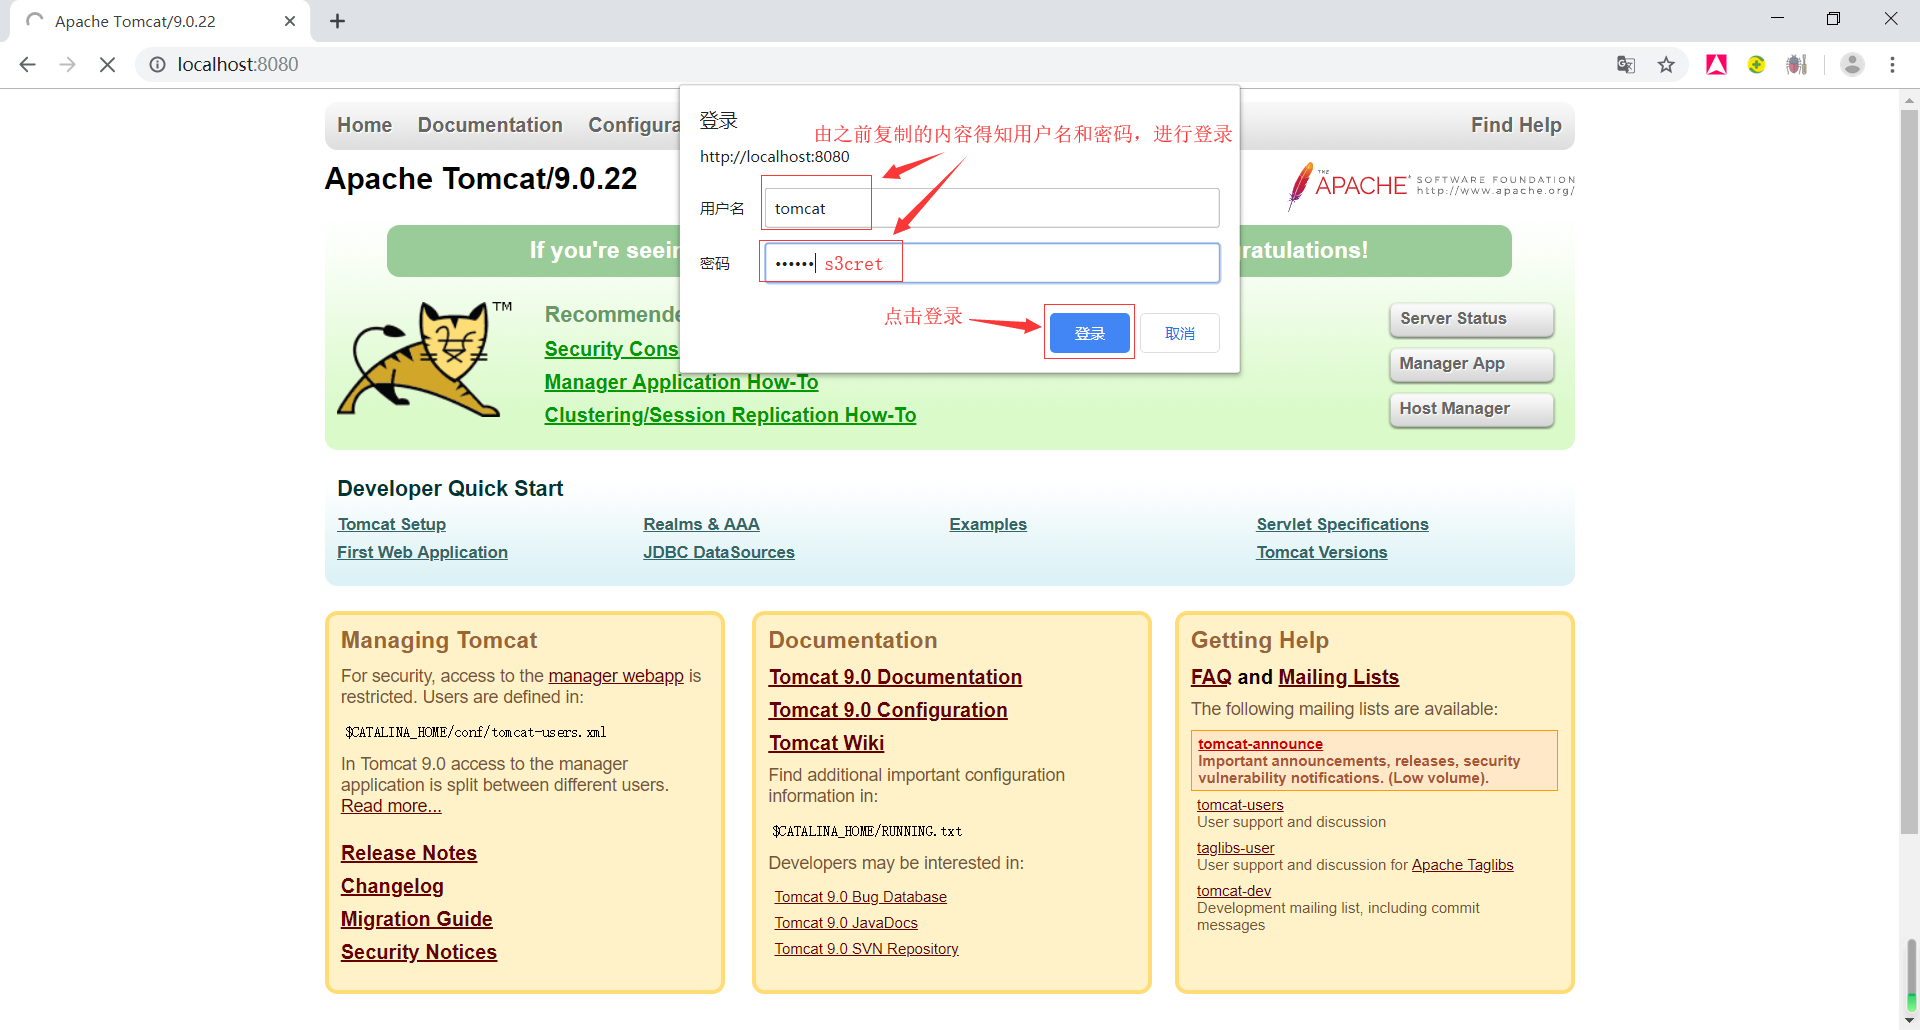Click the 取消 cancel button
The height and width of the screenshot is (1030, 1920).
[1180, 333]
